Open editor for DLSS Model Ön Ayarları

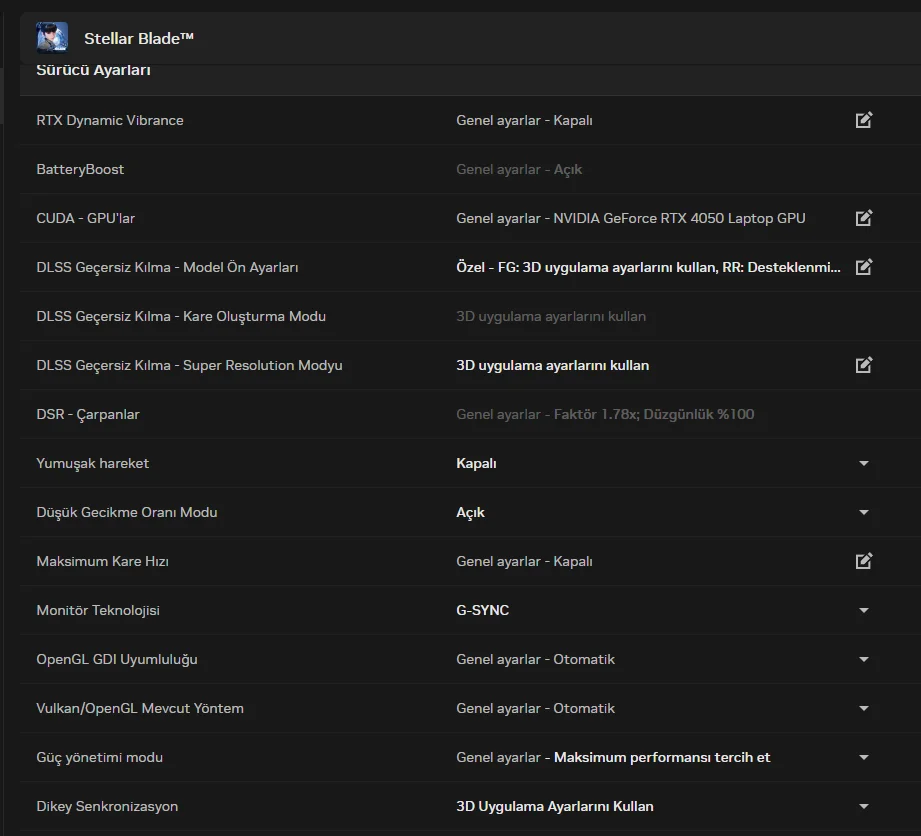864,267
